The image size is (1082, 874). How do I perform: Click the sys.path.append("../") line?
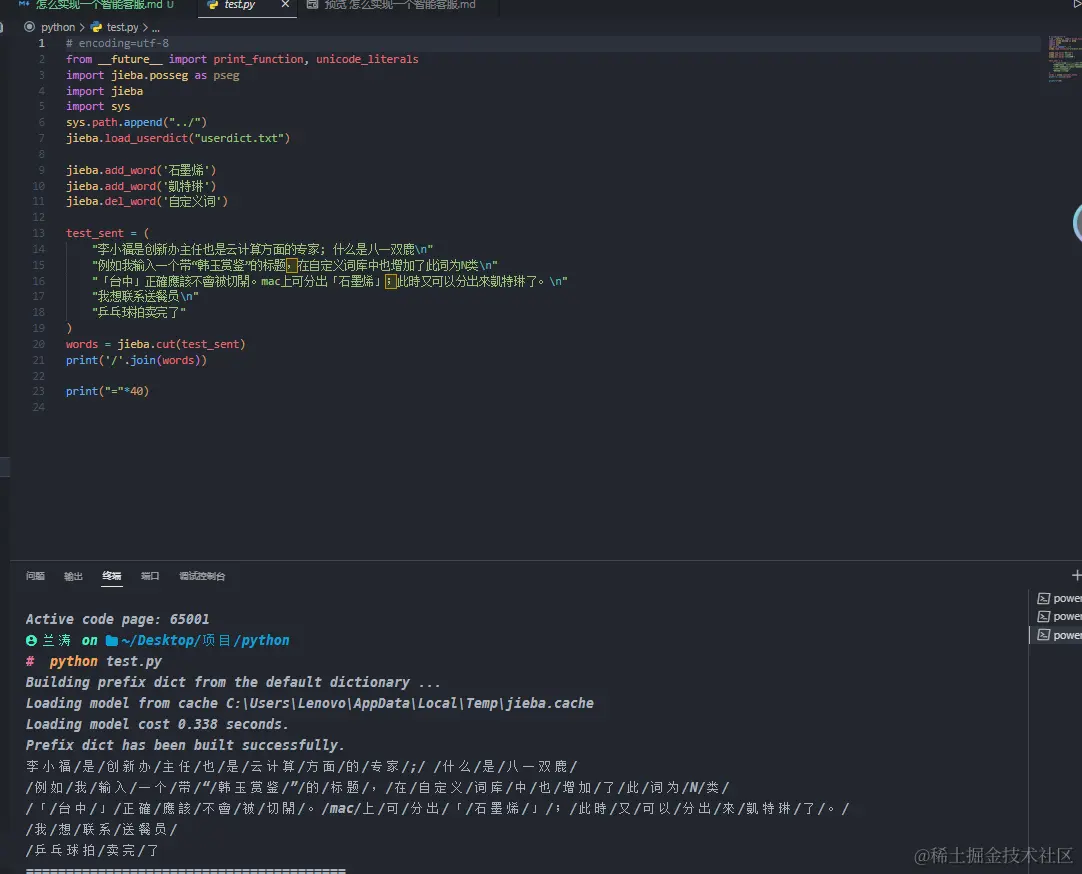136,122
